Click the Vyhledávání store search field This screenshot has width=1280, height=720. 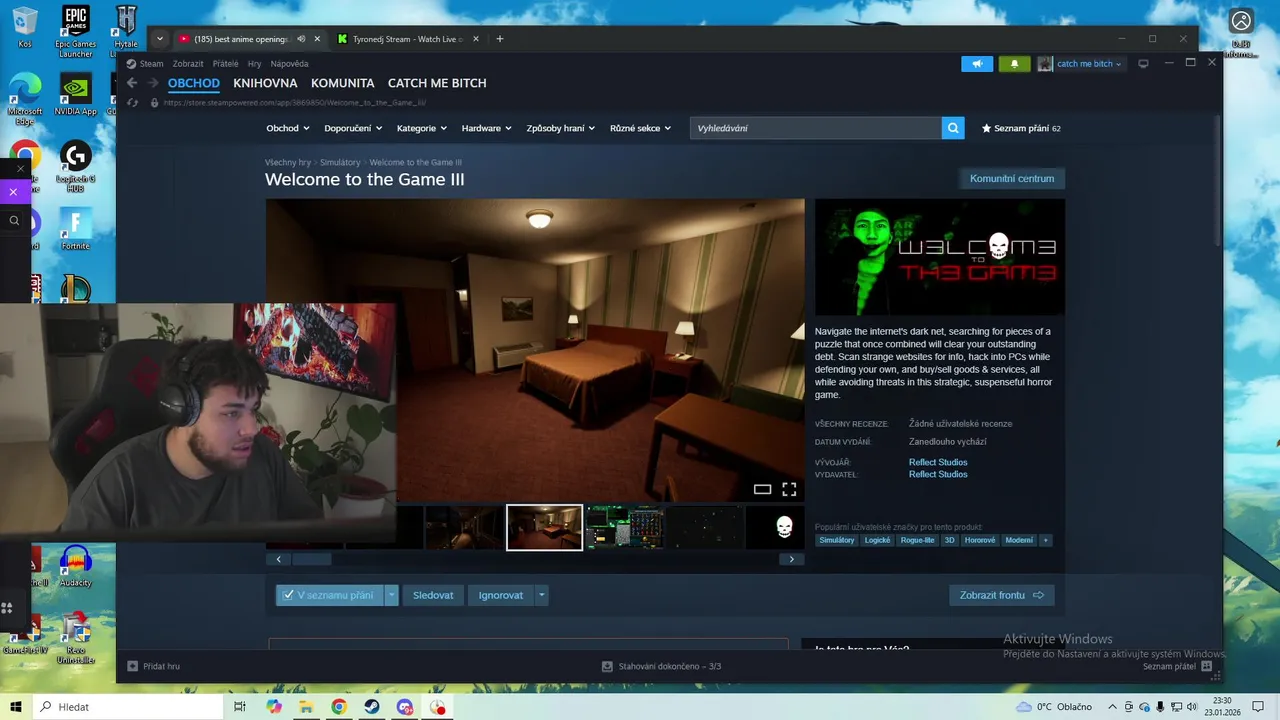click(x=815, y=128)
